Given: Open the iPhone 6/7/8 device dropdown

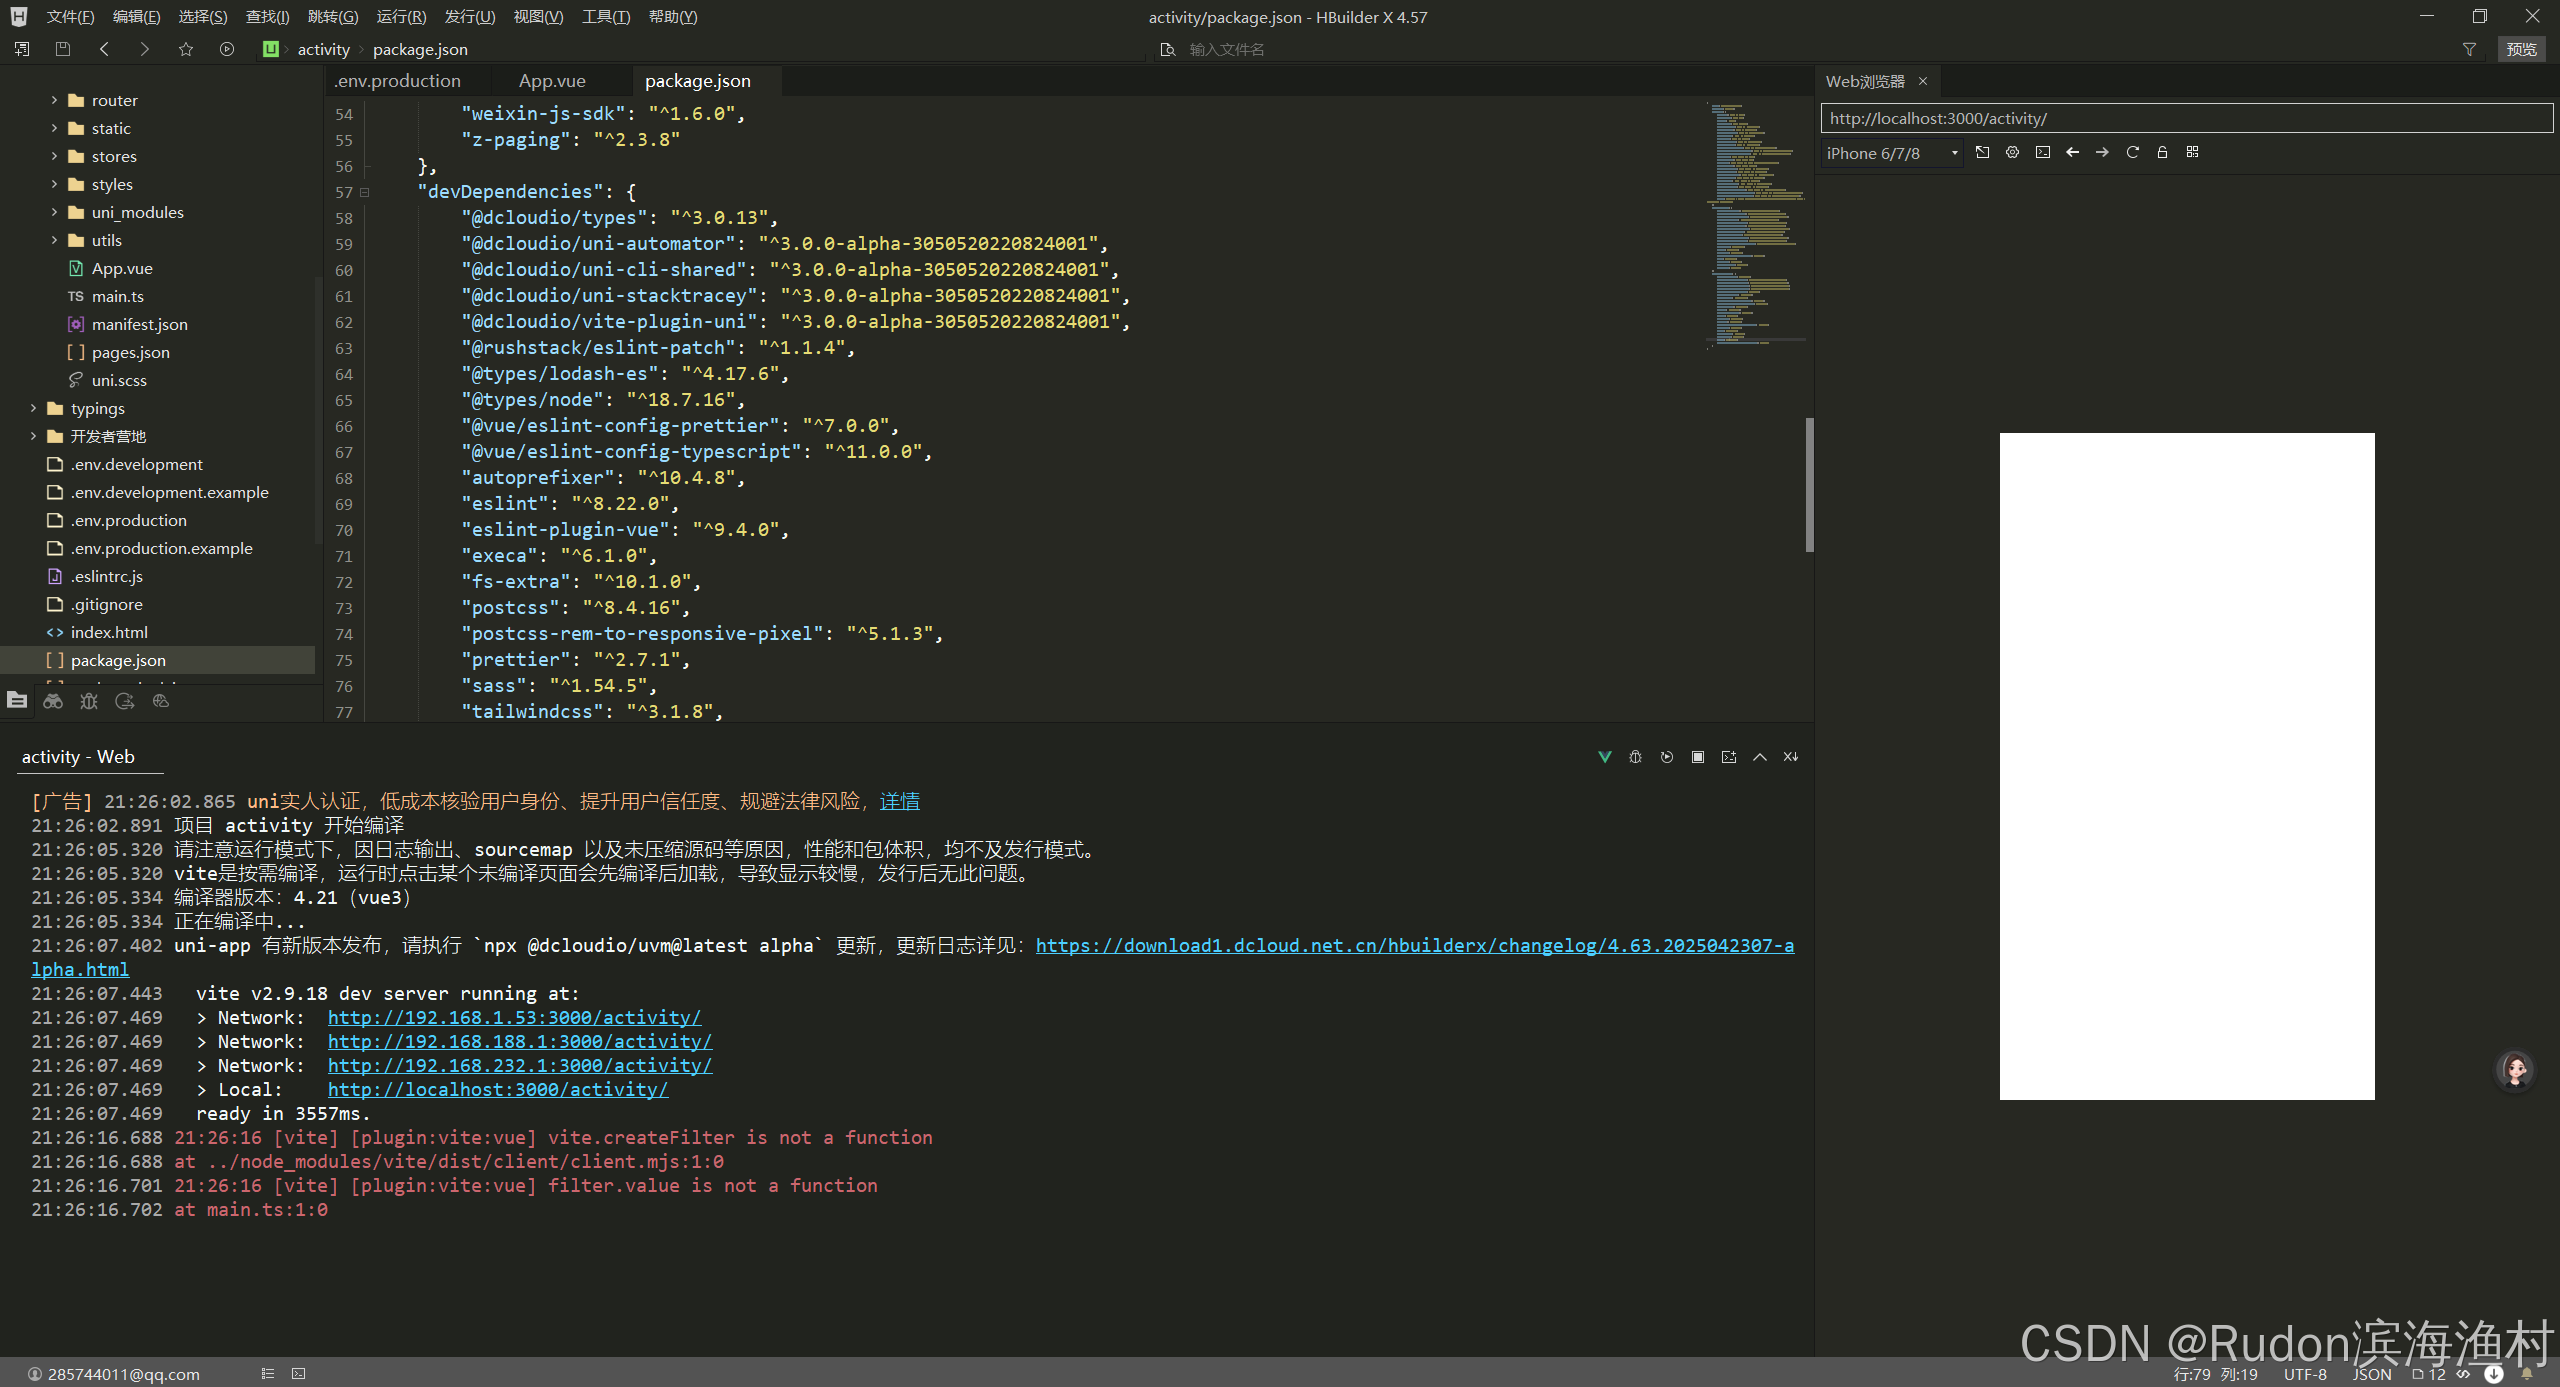Looking at the screenshot, I should (x=1890, y=153).
